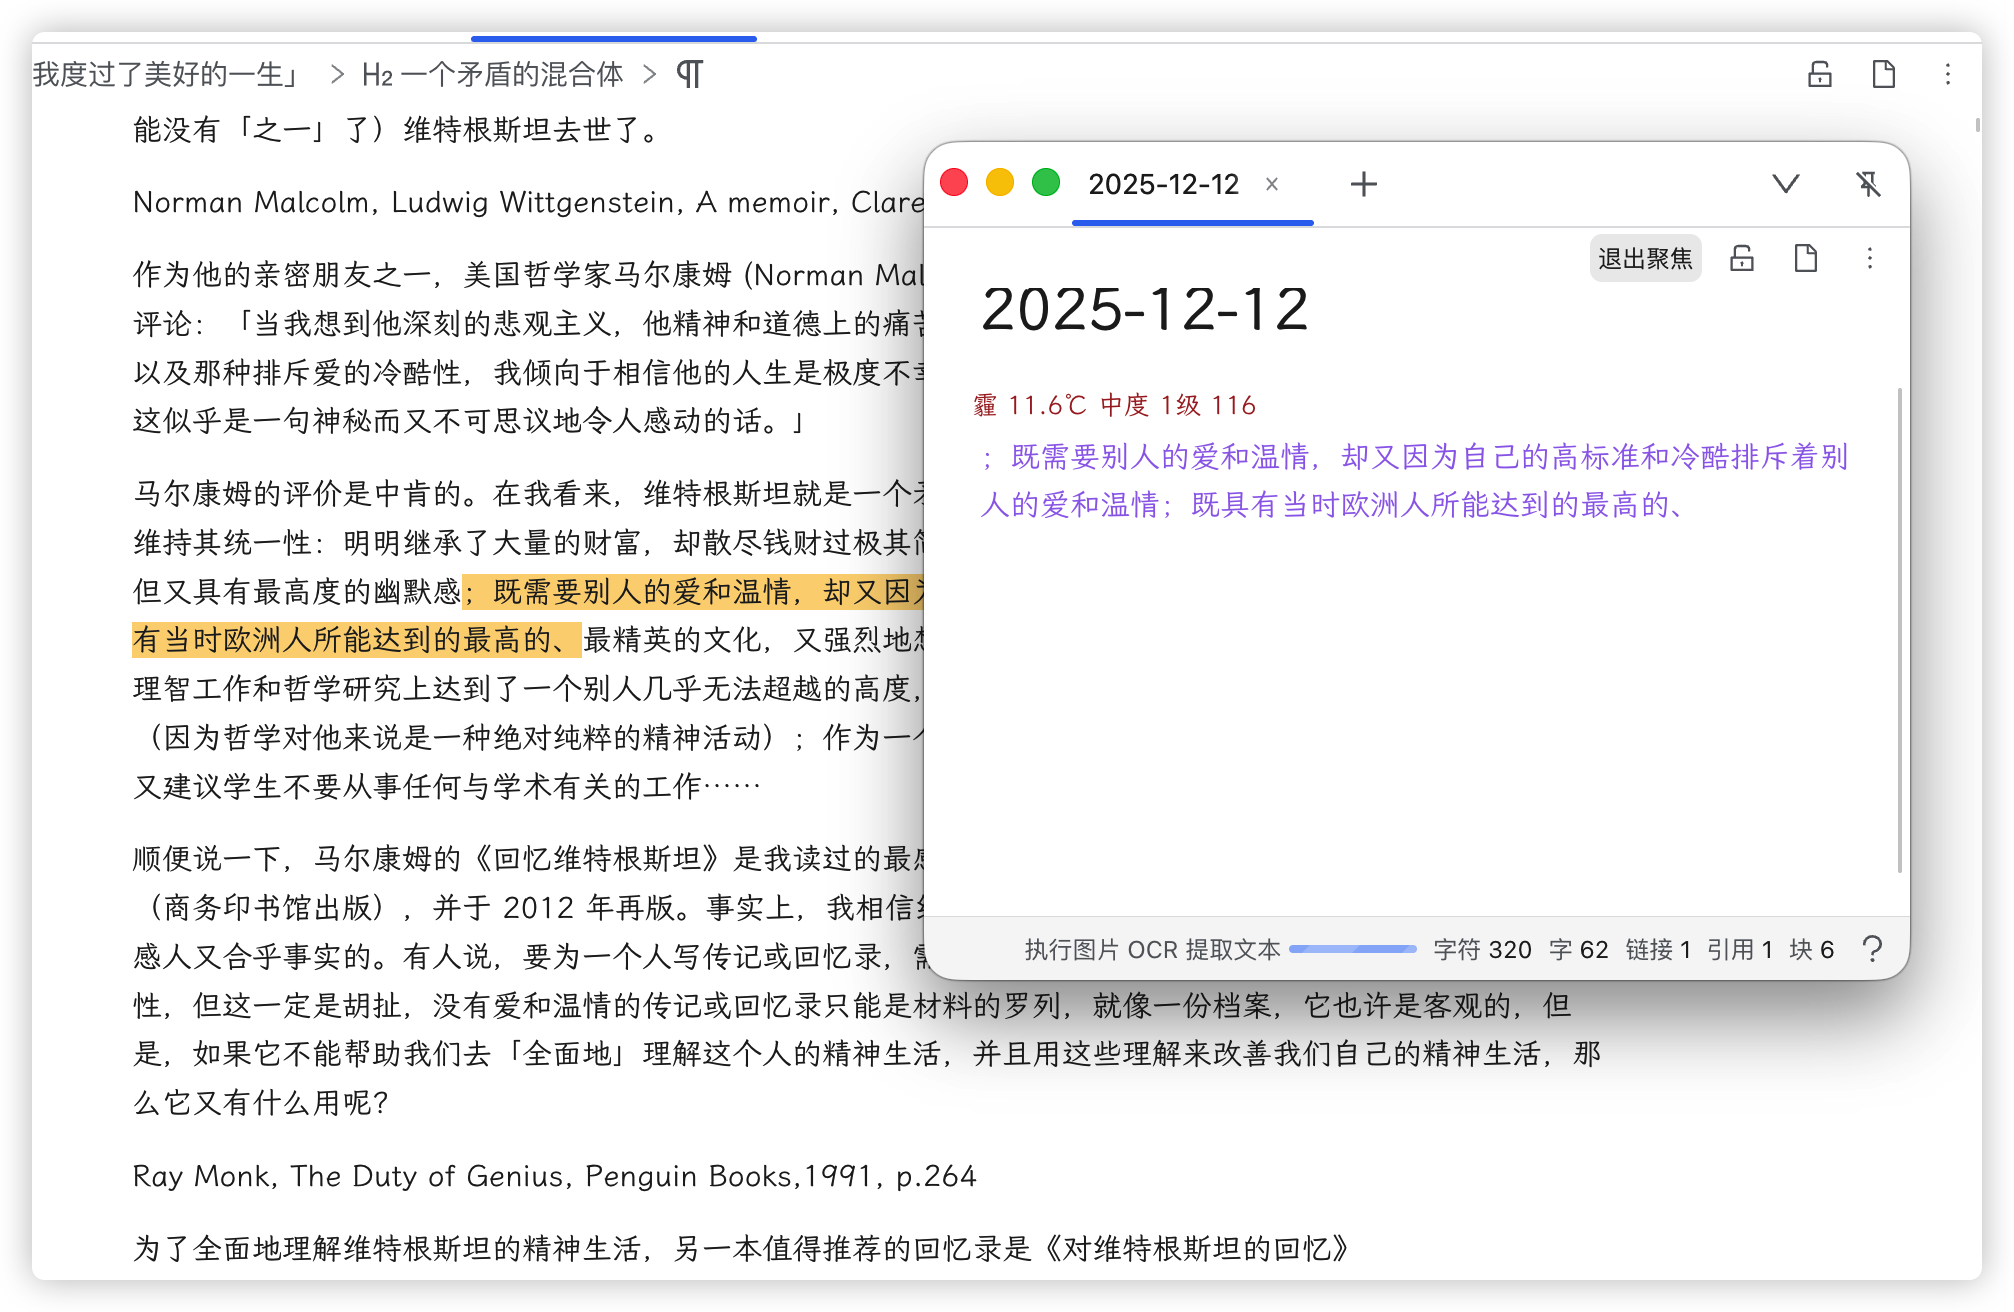Click the paragraph symbol in the breadcrumb
Screen dimensions: 2014x1312
click(689, 75)
